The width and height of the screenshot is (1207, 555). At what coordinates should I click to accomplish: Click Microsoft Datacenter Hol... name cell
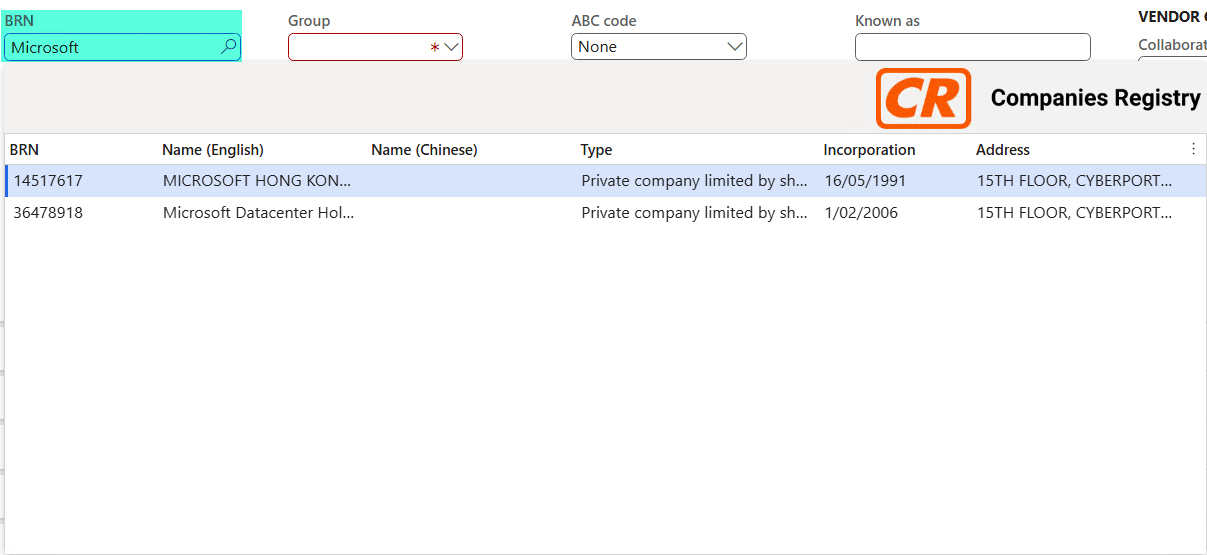click(x=257, y=213)
